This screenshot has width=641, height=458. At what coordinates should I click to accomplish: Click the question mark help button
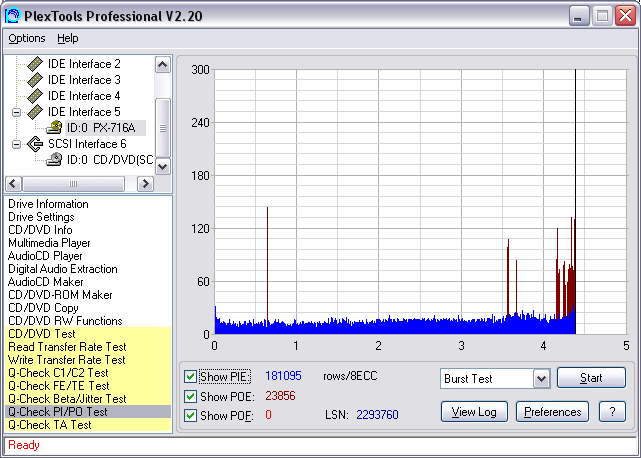[x=612, y=412]
